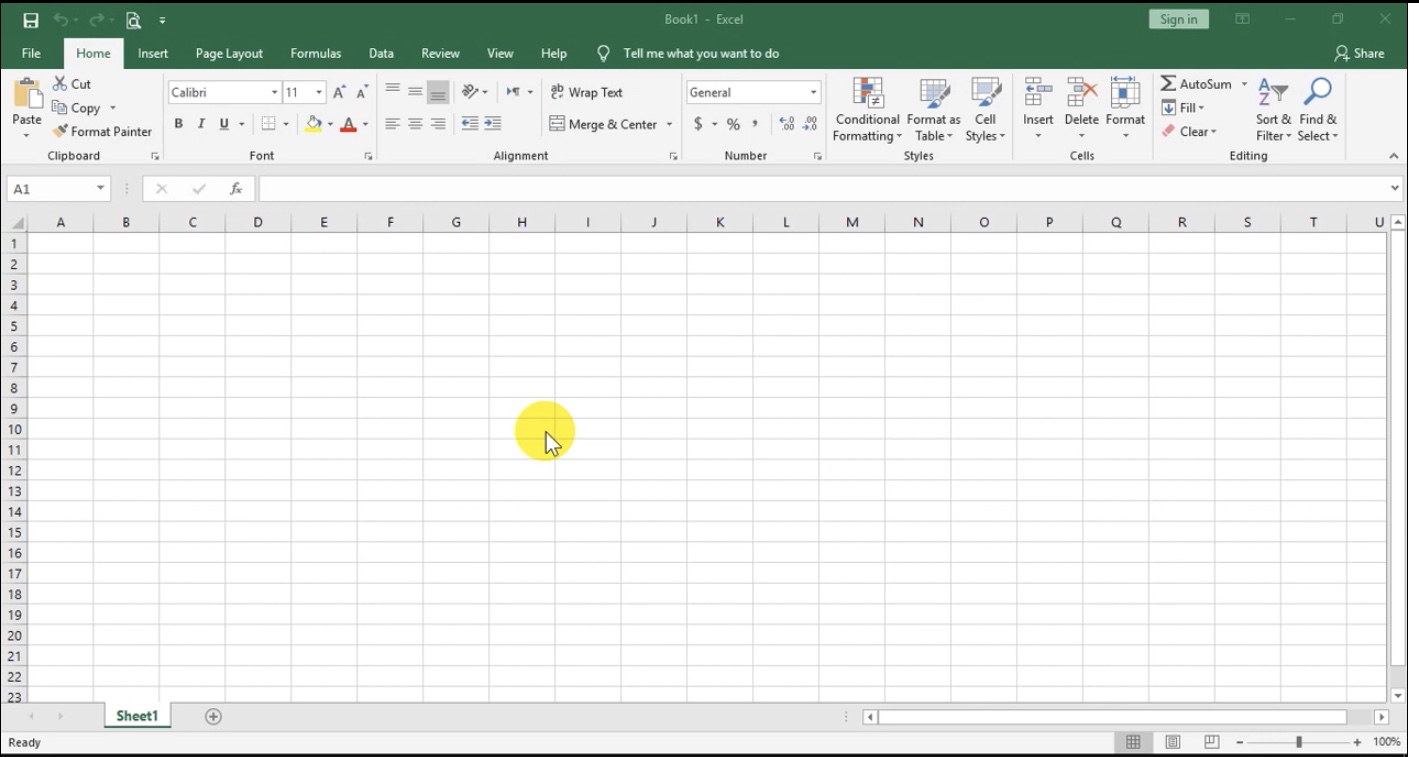
Task: Open the File tab
Action: tap(31, 53)
